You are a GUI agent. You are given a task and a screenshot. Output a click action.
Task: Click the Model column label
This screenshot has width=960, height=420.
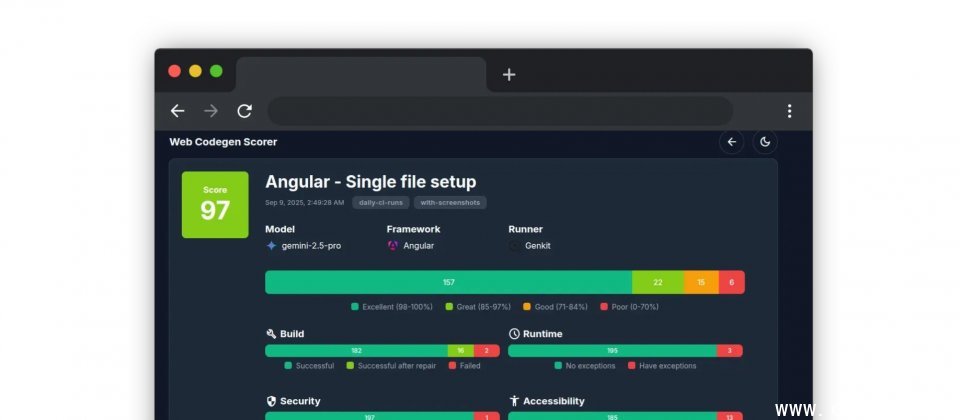tap(280, 229)
